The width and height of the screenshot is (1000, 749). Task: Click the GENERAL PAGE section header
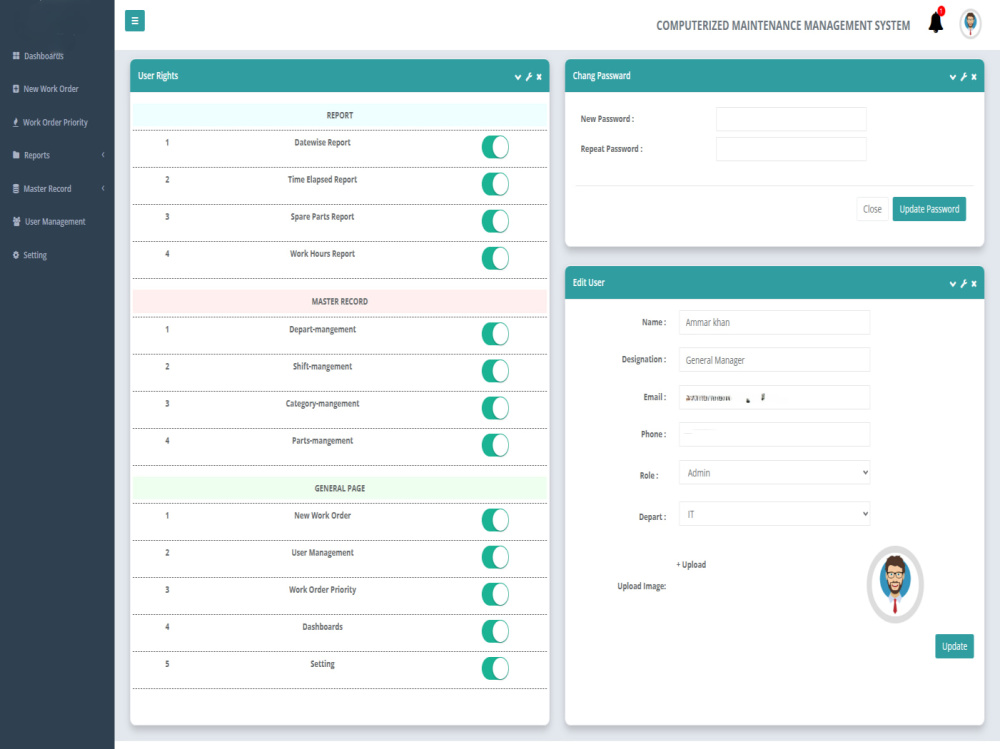click(339, 488)
